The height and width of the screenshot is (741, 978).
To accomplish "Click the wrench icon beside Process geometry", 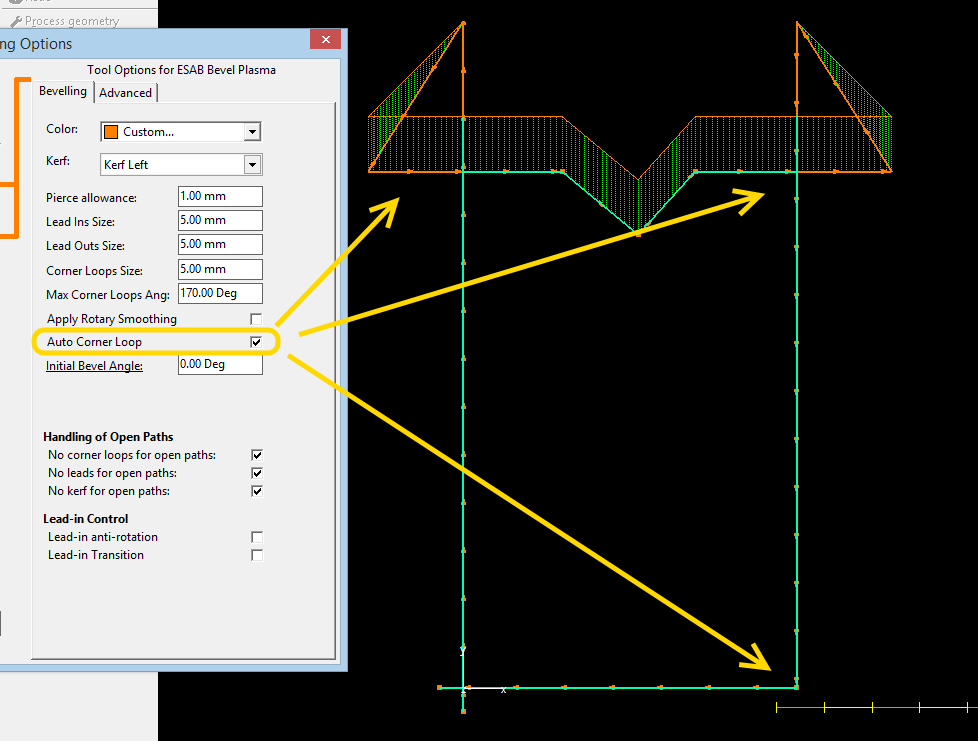I will click(x=16, y=21).
